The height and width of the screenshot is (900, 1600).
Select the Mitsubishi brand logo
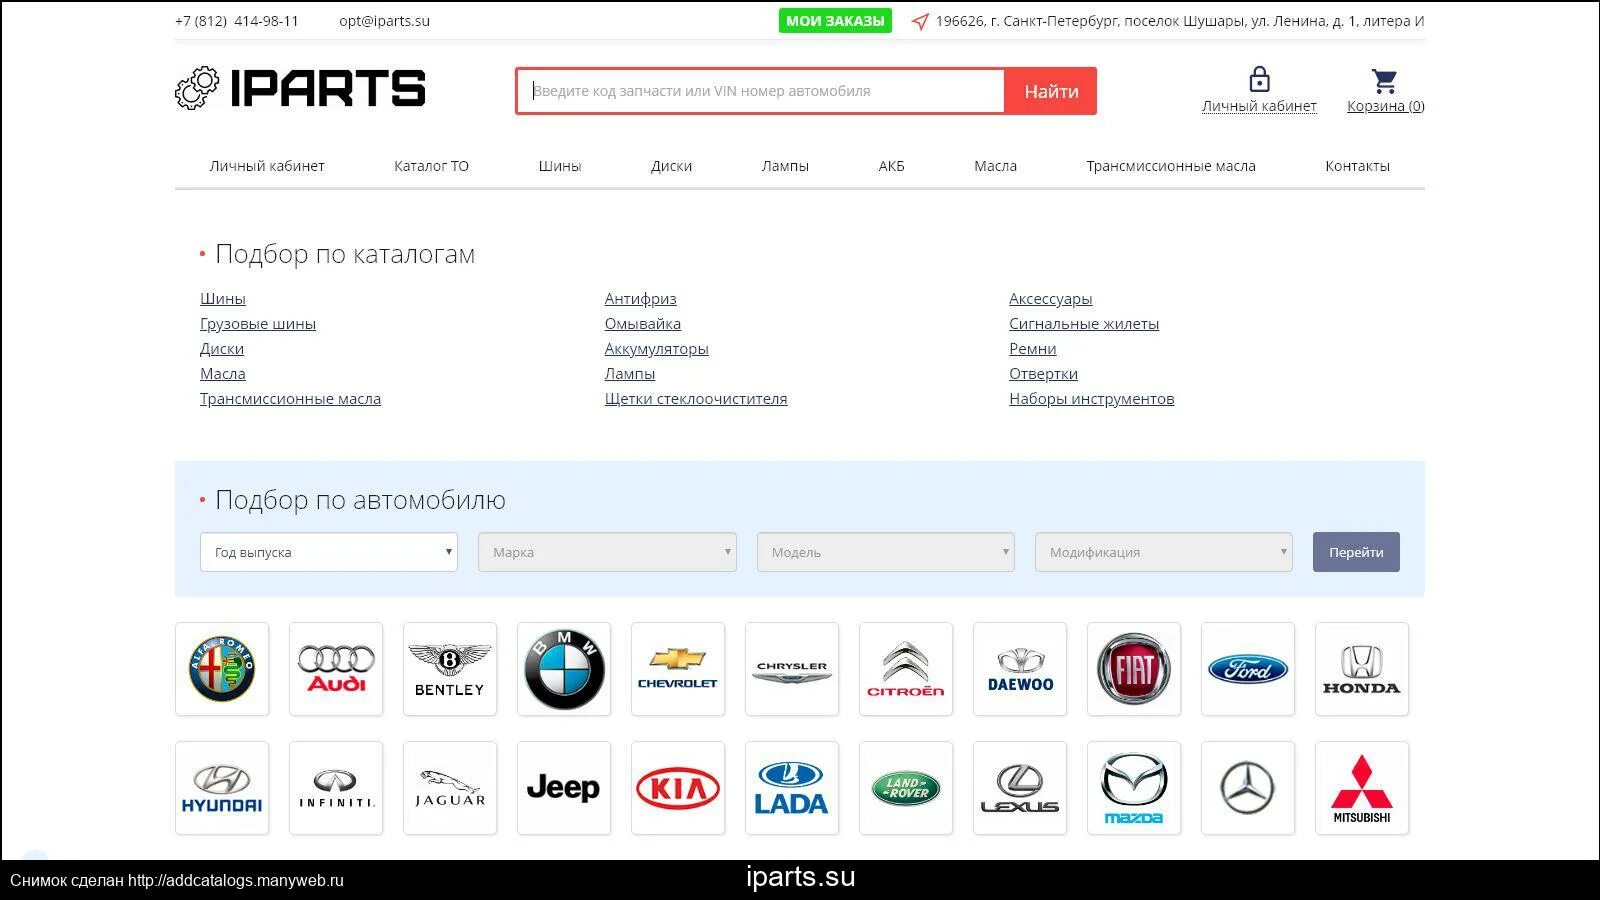click(x=1362, y=788)
